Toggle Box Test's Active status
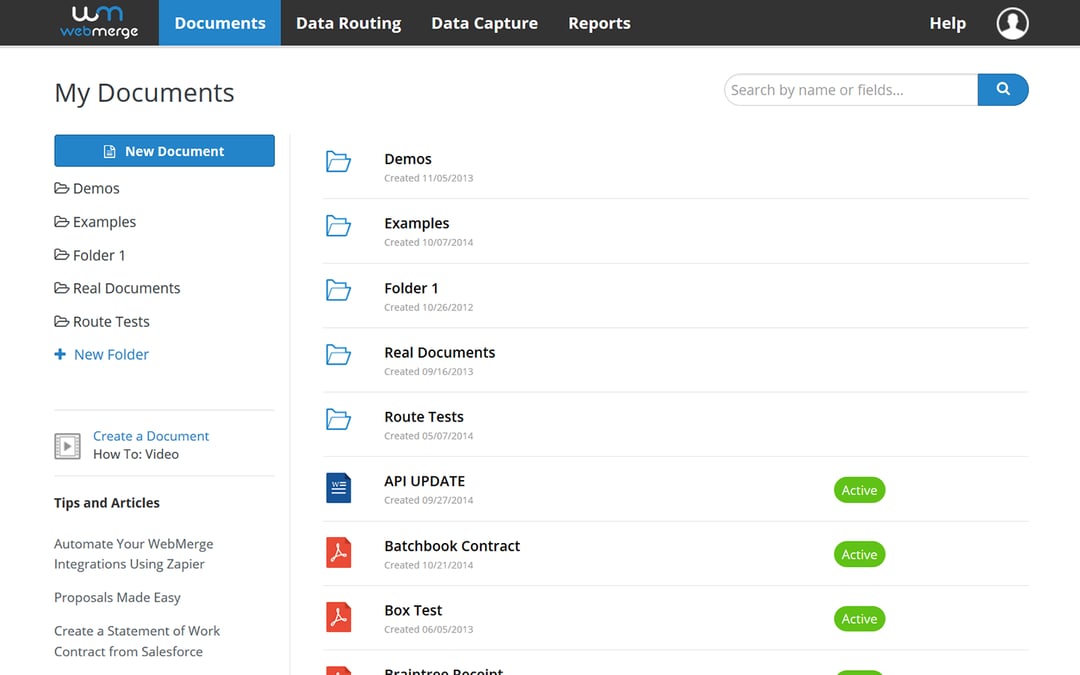Image resolution: width=1080 pixels, height=675 pixels. point(859,619)
